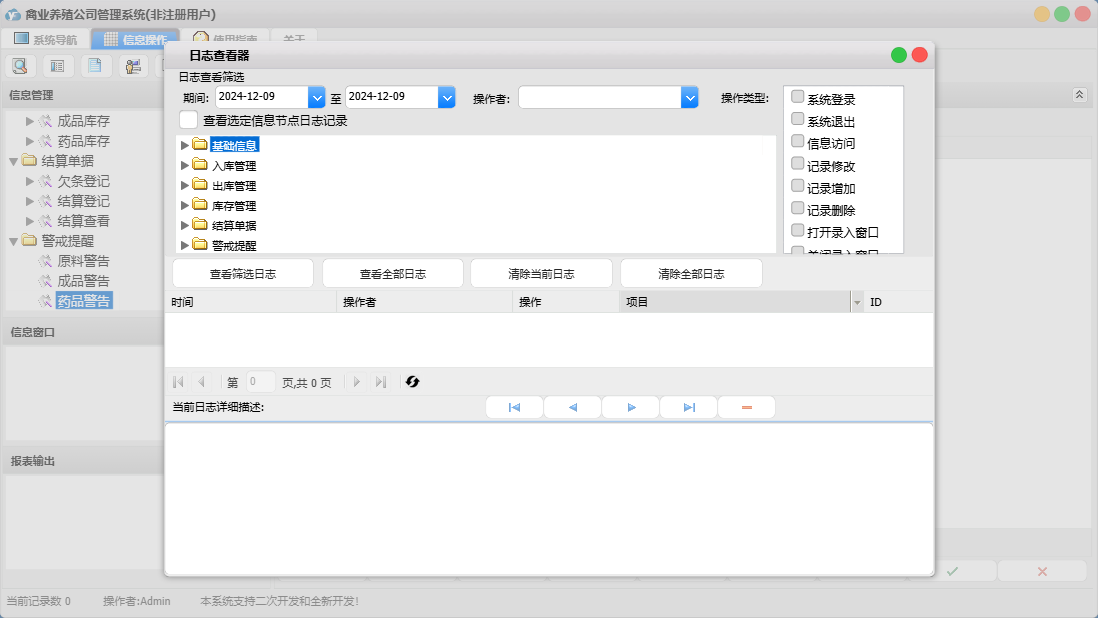Click the refresh icon in log pager
This screenshot has width=1098, height=618.
coord(412,382)
